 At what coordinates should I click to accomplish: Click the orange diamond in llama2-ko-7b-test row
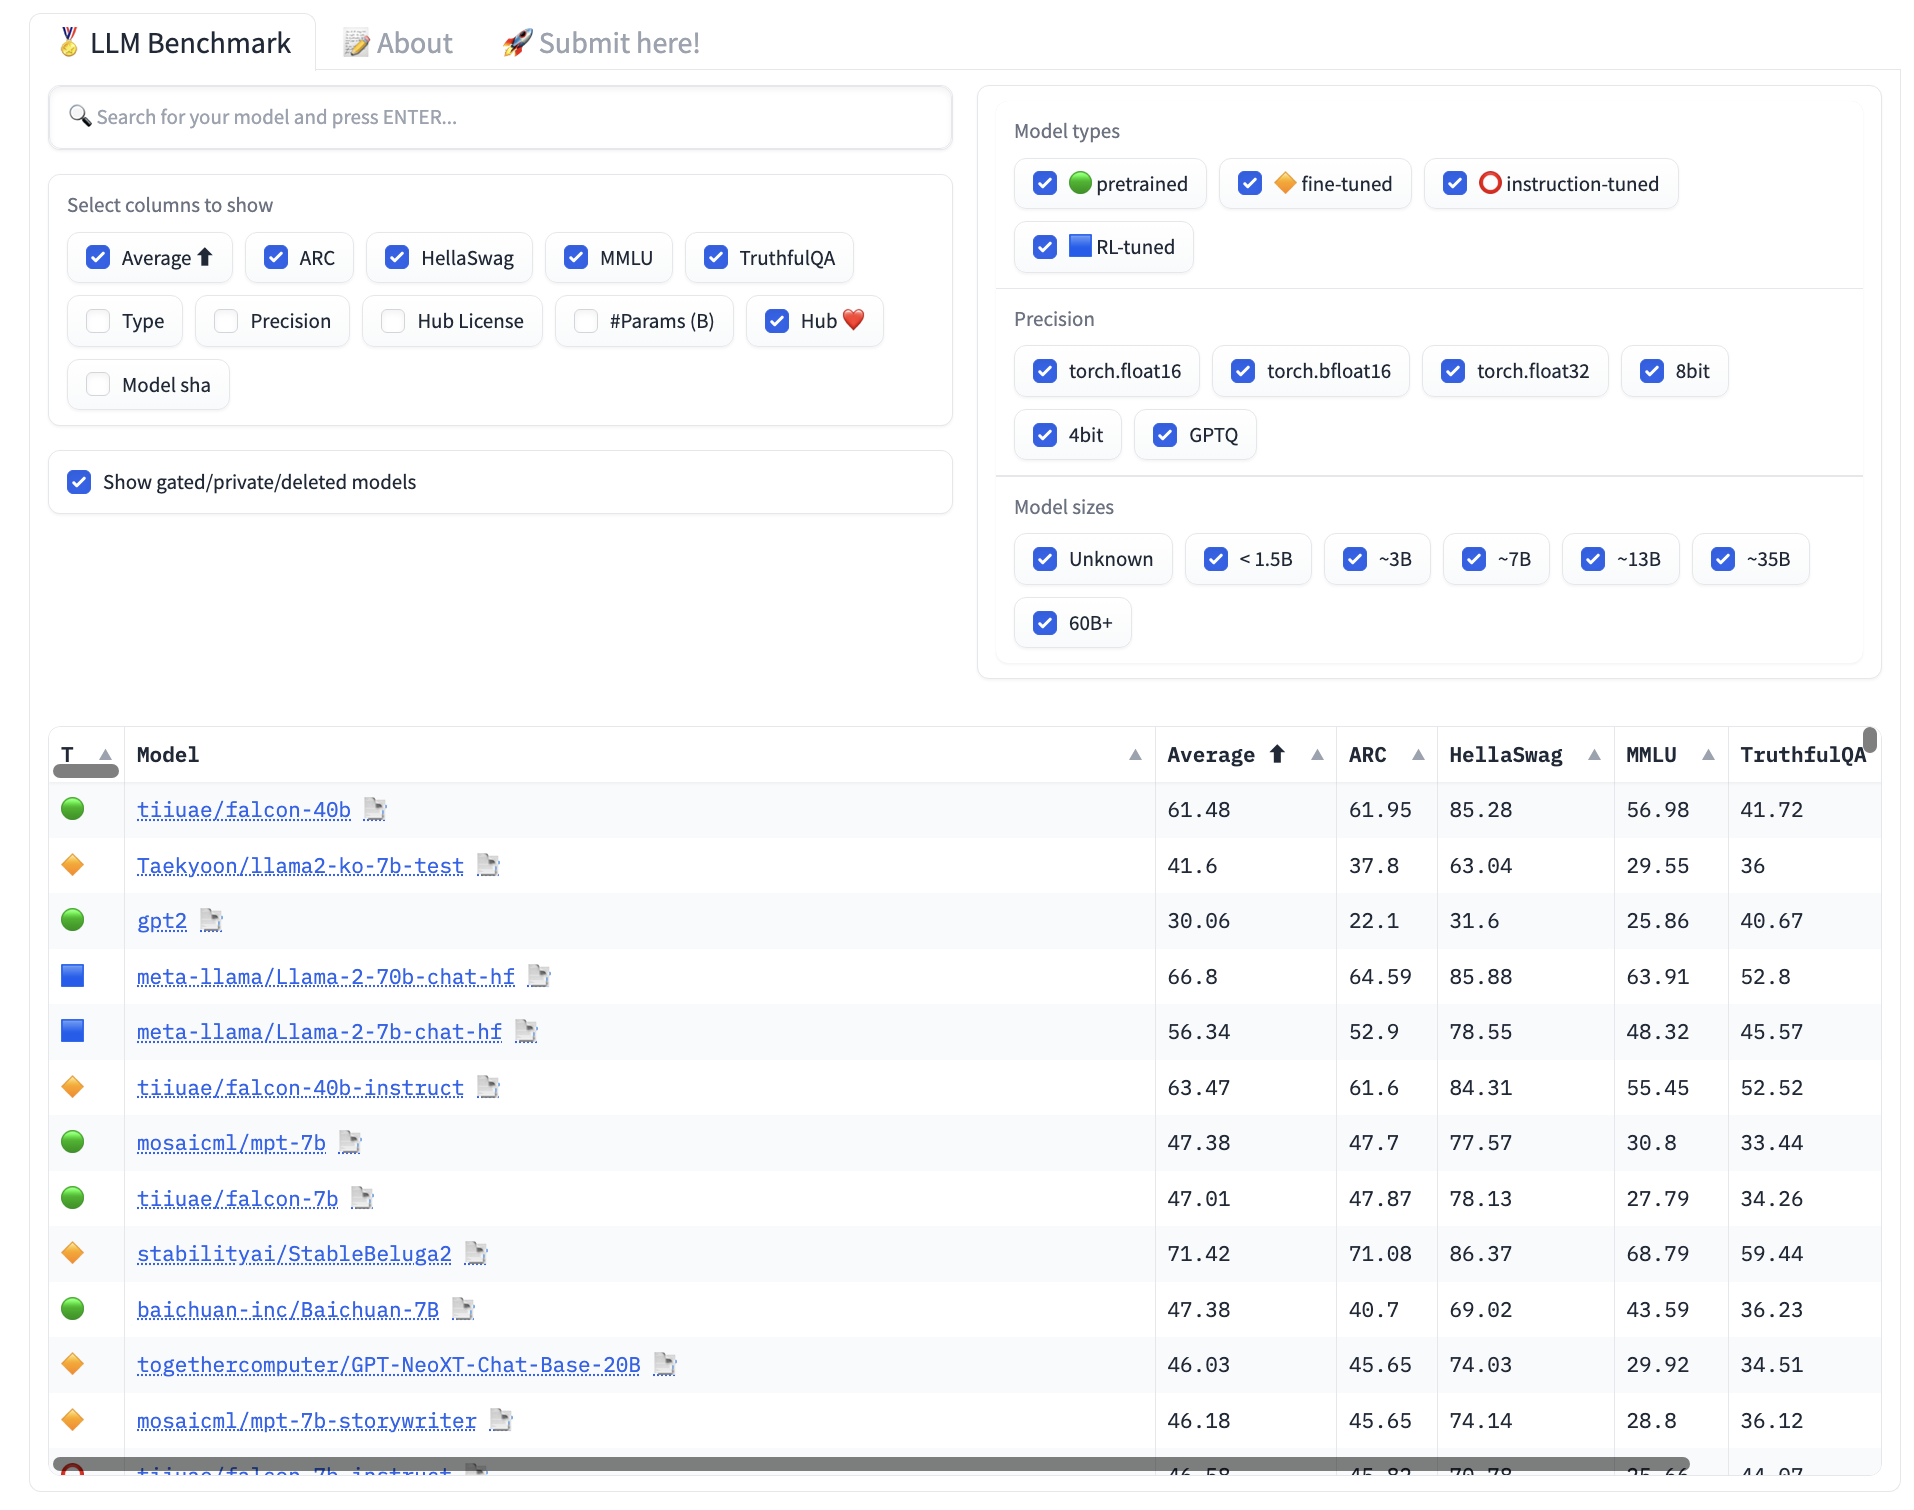[73, 865]
